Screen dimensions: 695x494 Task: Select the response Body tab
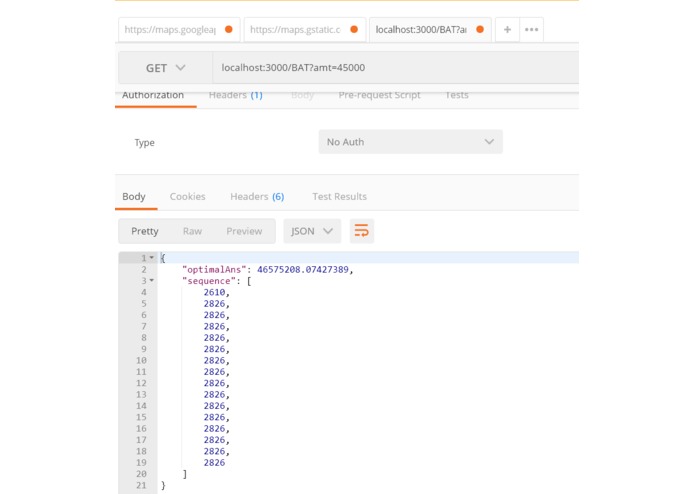click(x=134, y=196)
